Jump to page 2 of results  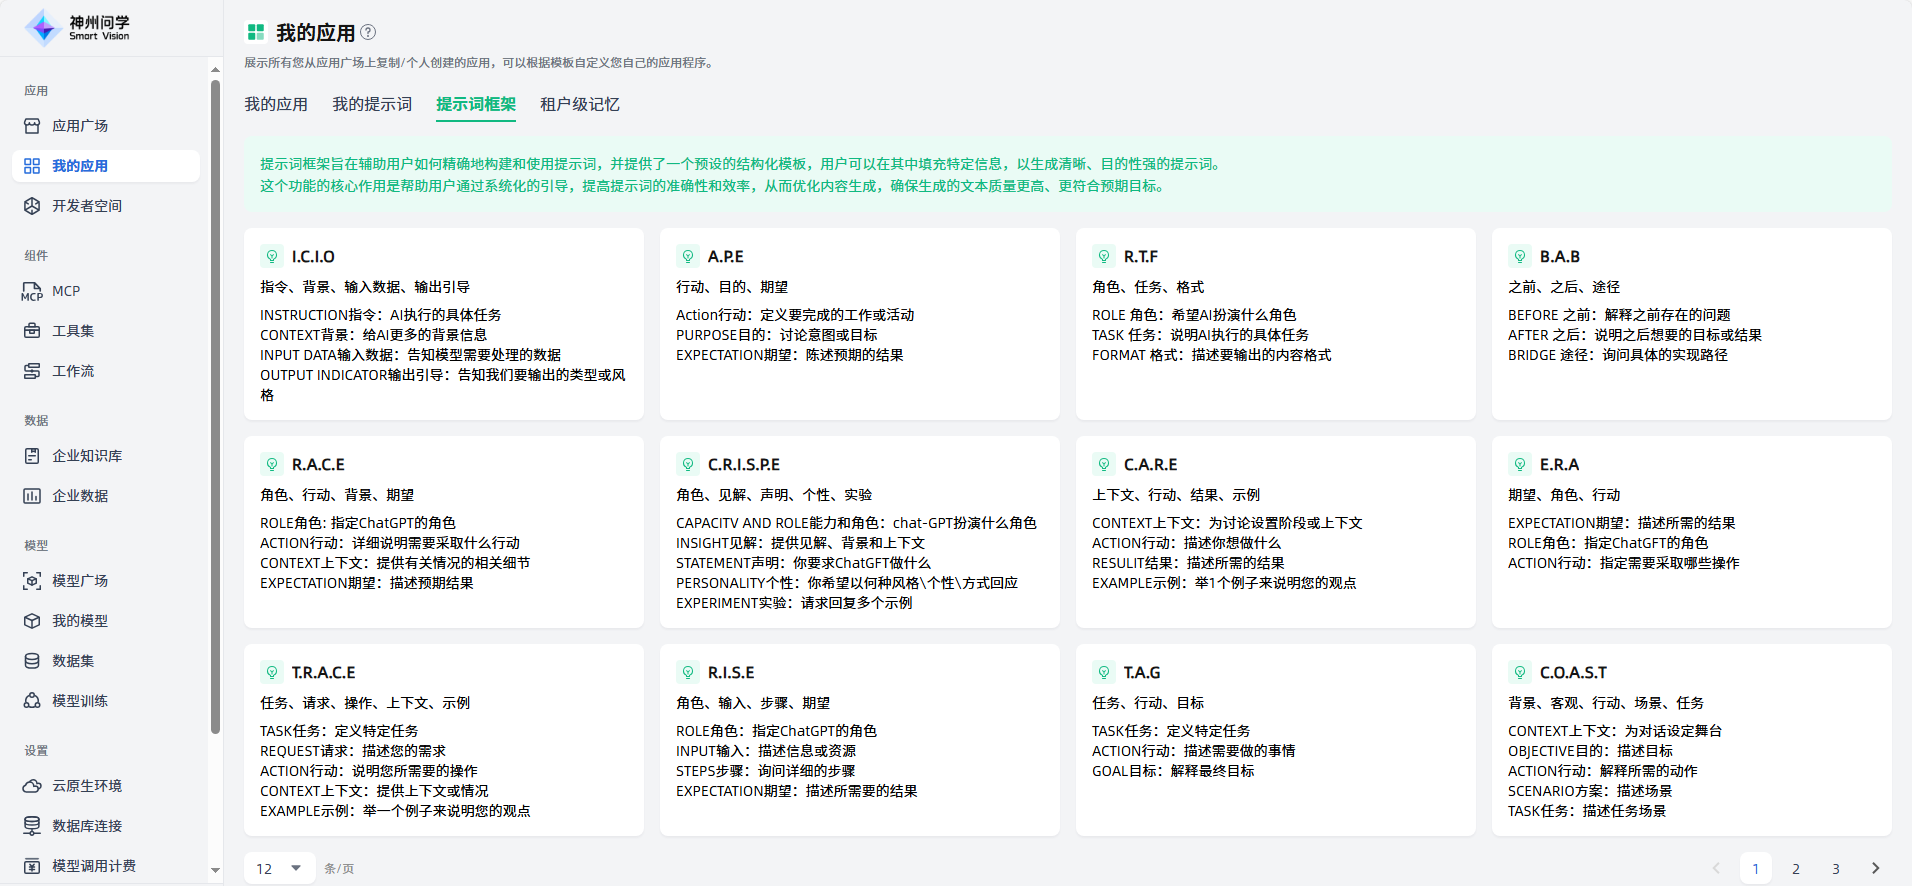(x=1795, y=868)
